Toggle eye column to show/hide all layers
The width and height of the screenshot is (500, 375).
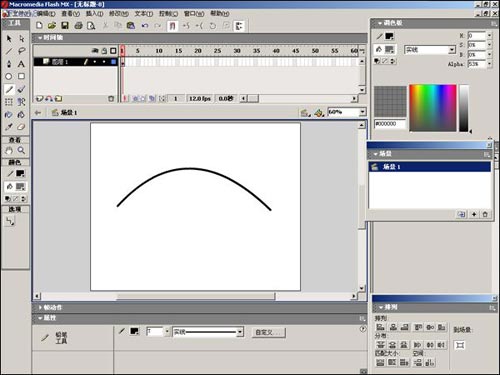[95, 51]
